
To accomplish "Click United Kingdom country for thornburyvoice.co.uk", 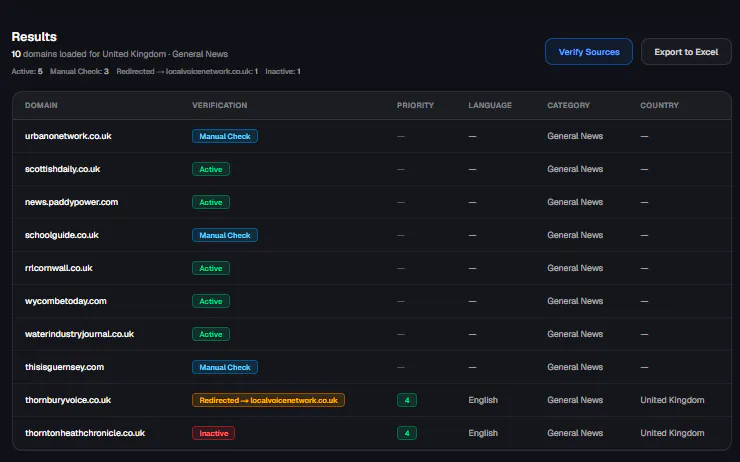I will 672,400.
